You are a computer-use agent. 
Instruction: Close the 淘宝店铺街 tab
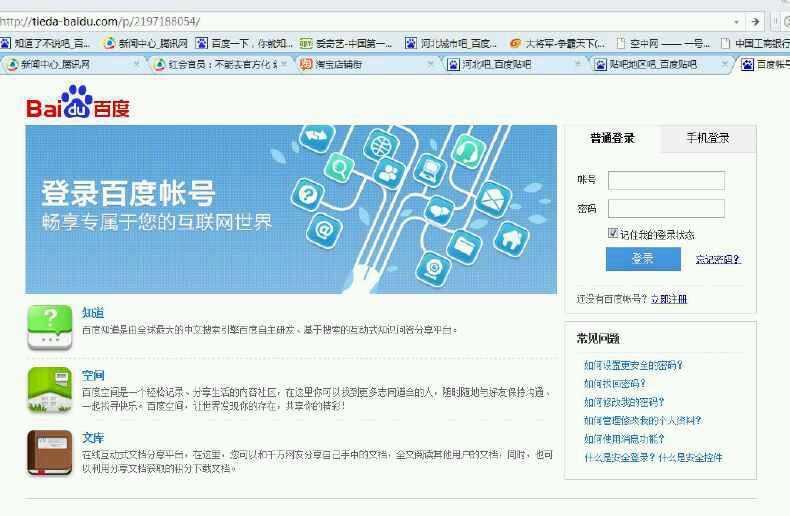(x=430, y=64)
